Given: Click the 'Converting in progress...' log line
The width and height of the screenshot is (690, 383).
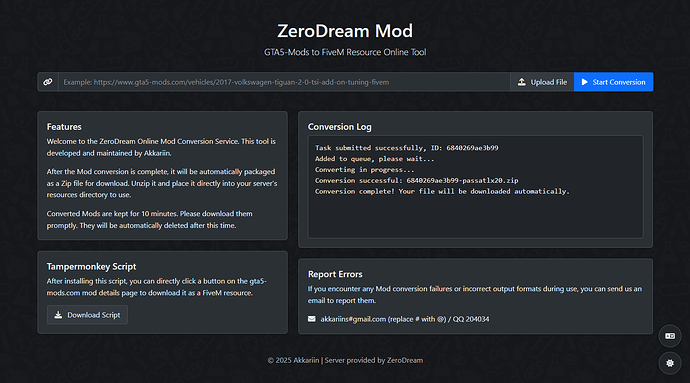Looking at the screenshot, I should pos(364,169).
